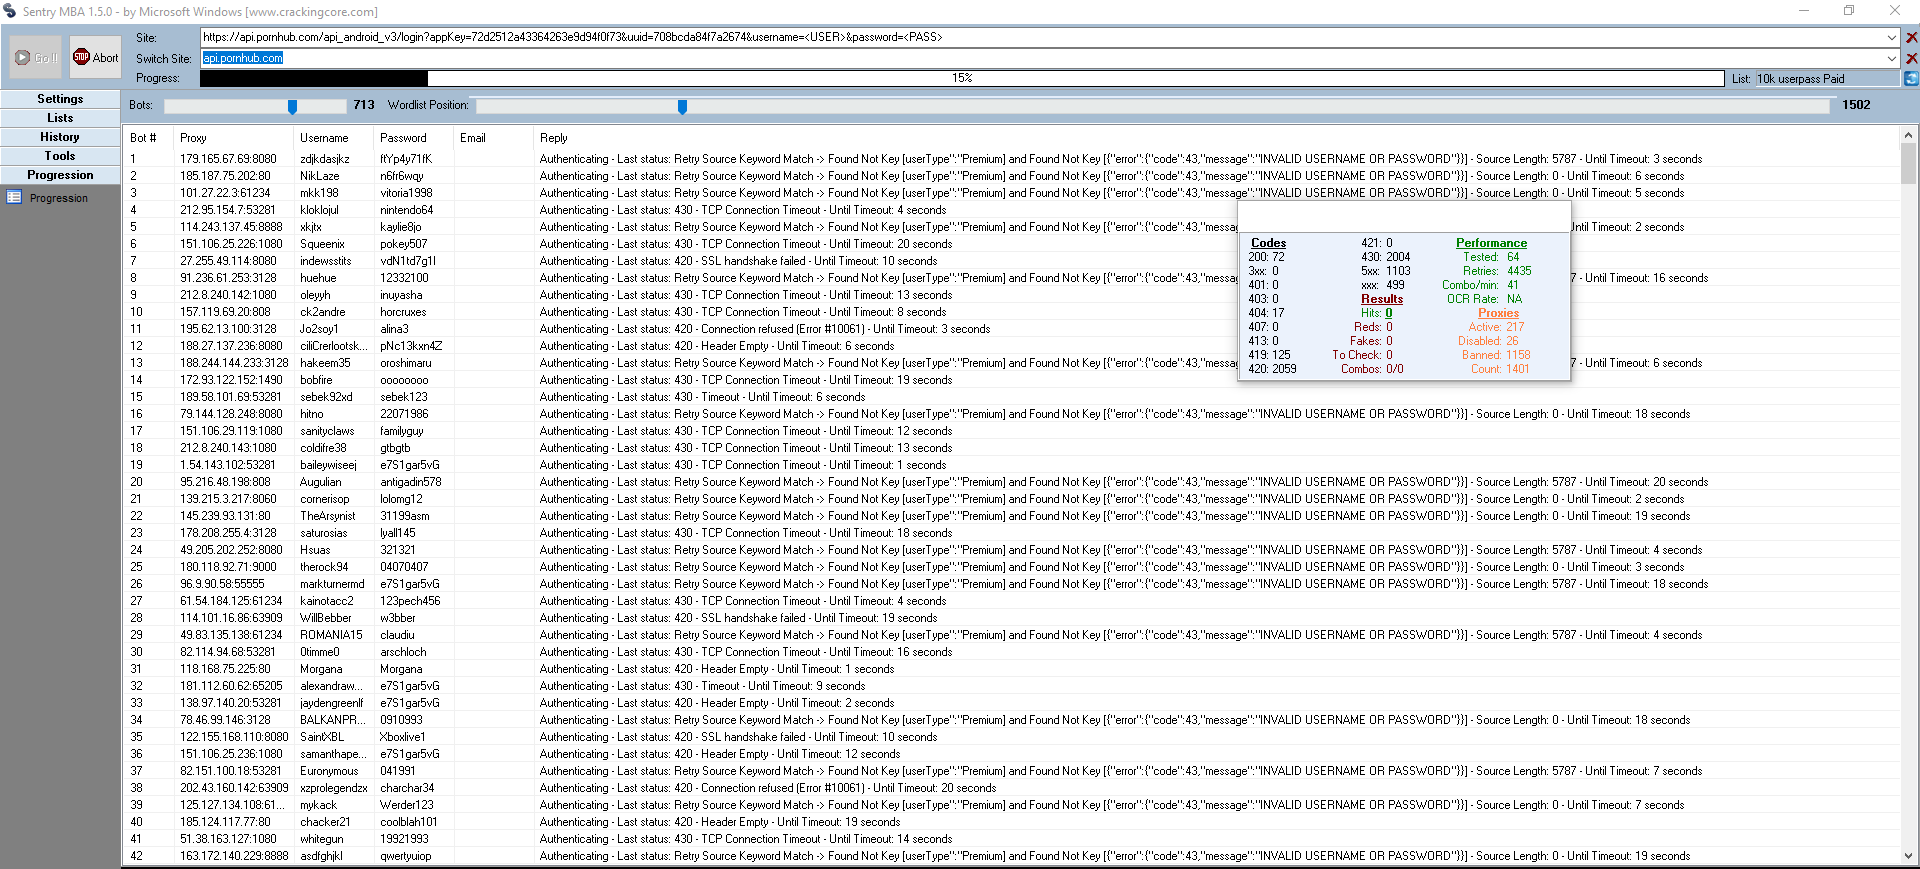1920x869 pixels.
Task: Open the Site URL dropdown arrow
Action: pos(1892,38)
